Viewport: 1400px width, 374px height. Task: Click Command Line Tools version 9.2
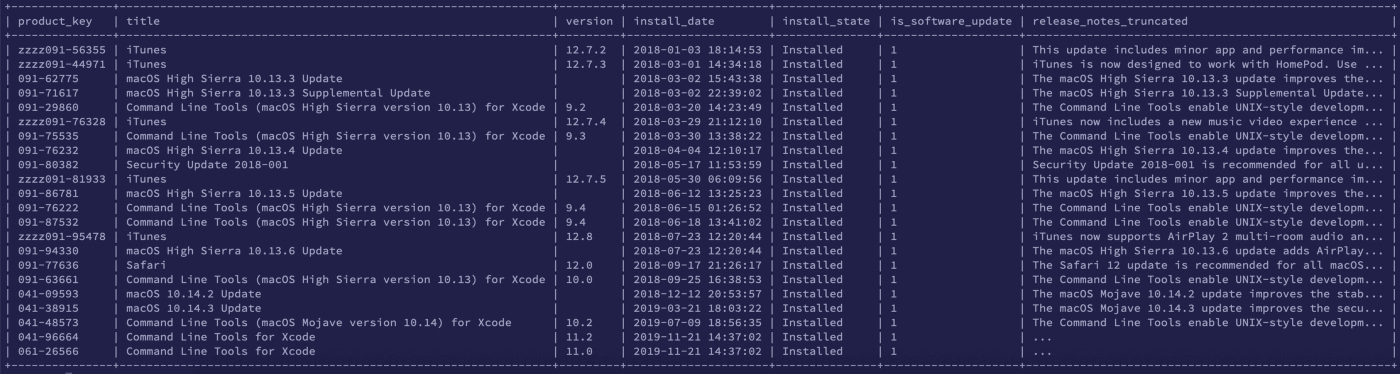pyautogui.click(x=576, y=107)
